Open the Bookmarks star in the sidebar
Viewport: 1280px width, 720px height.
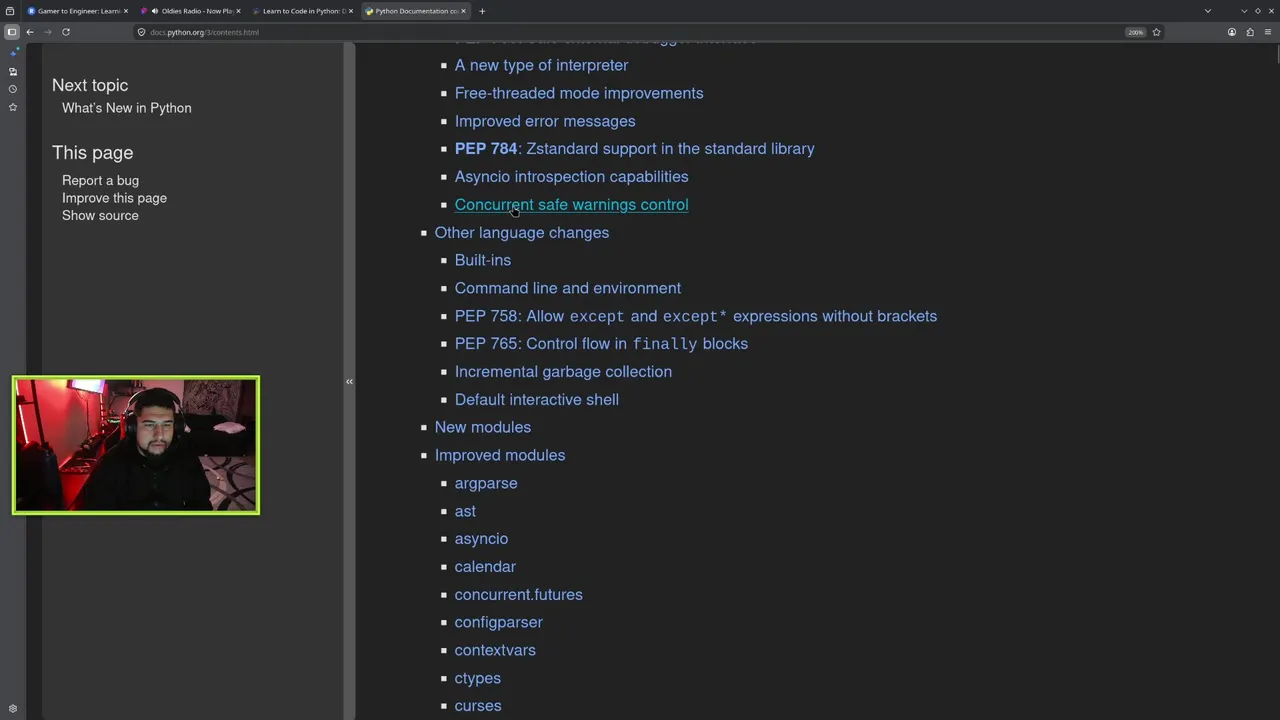[13, 107]
